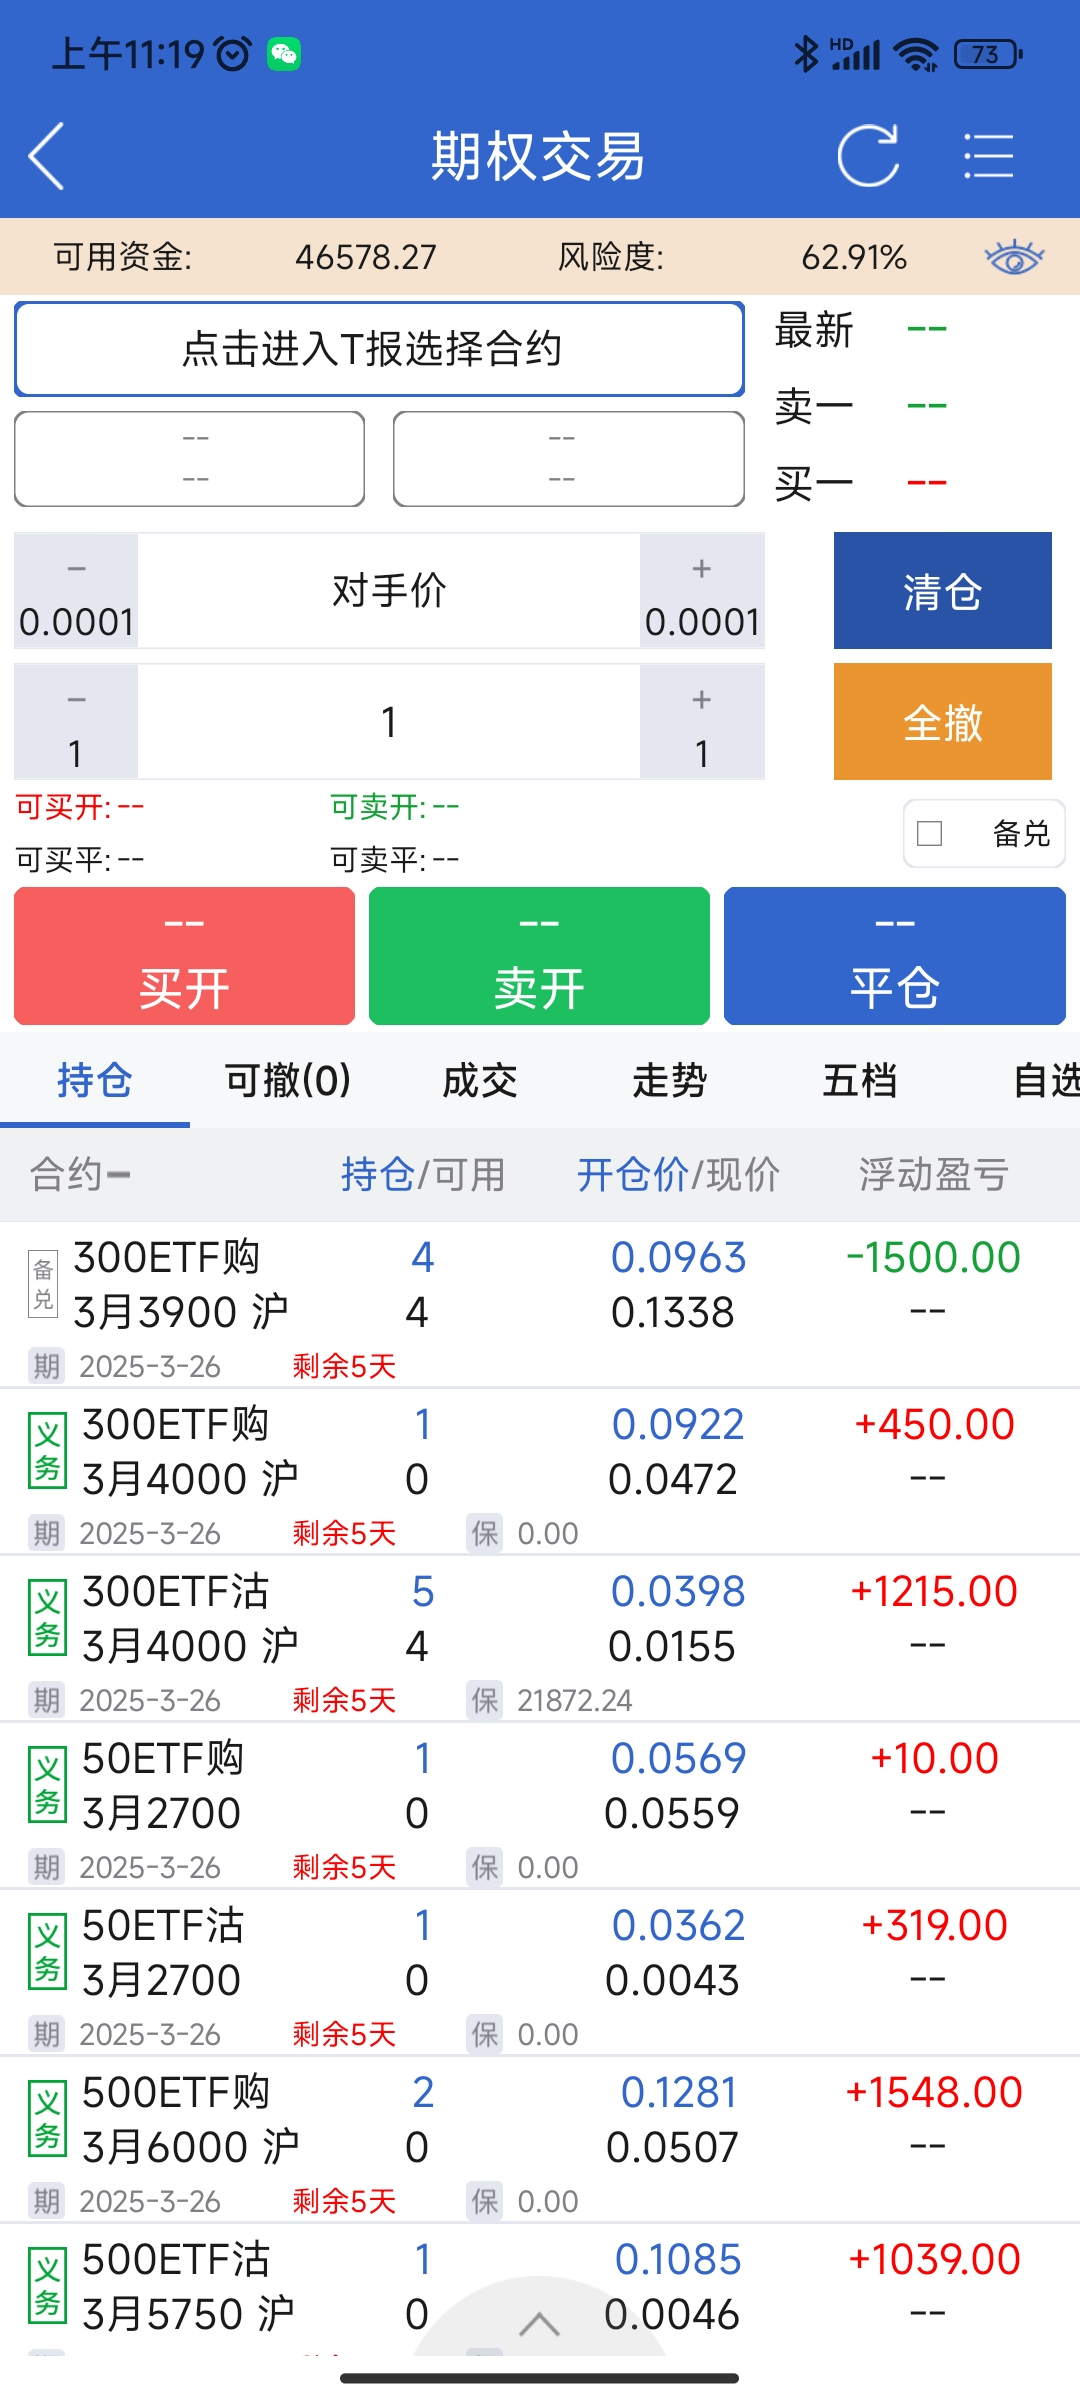Viewport: 1080px width, 2400px height.
Task: Enable the 备兑 checkbox
Action: 930,833
